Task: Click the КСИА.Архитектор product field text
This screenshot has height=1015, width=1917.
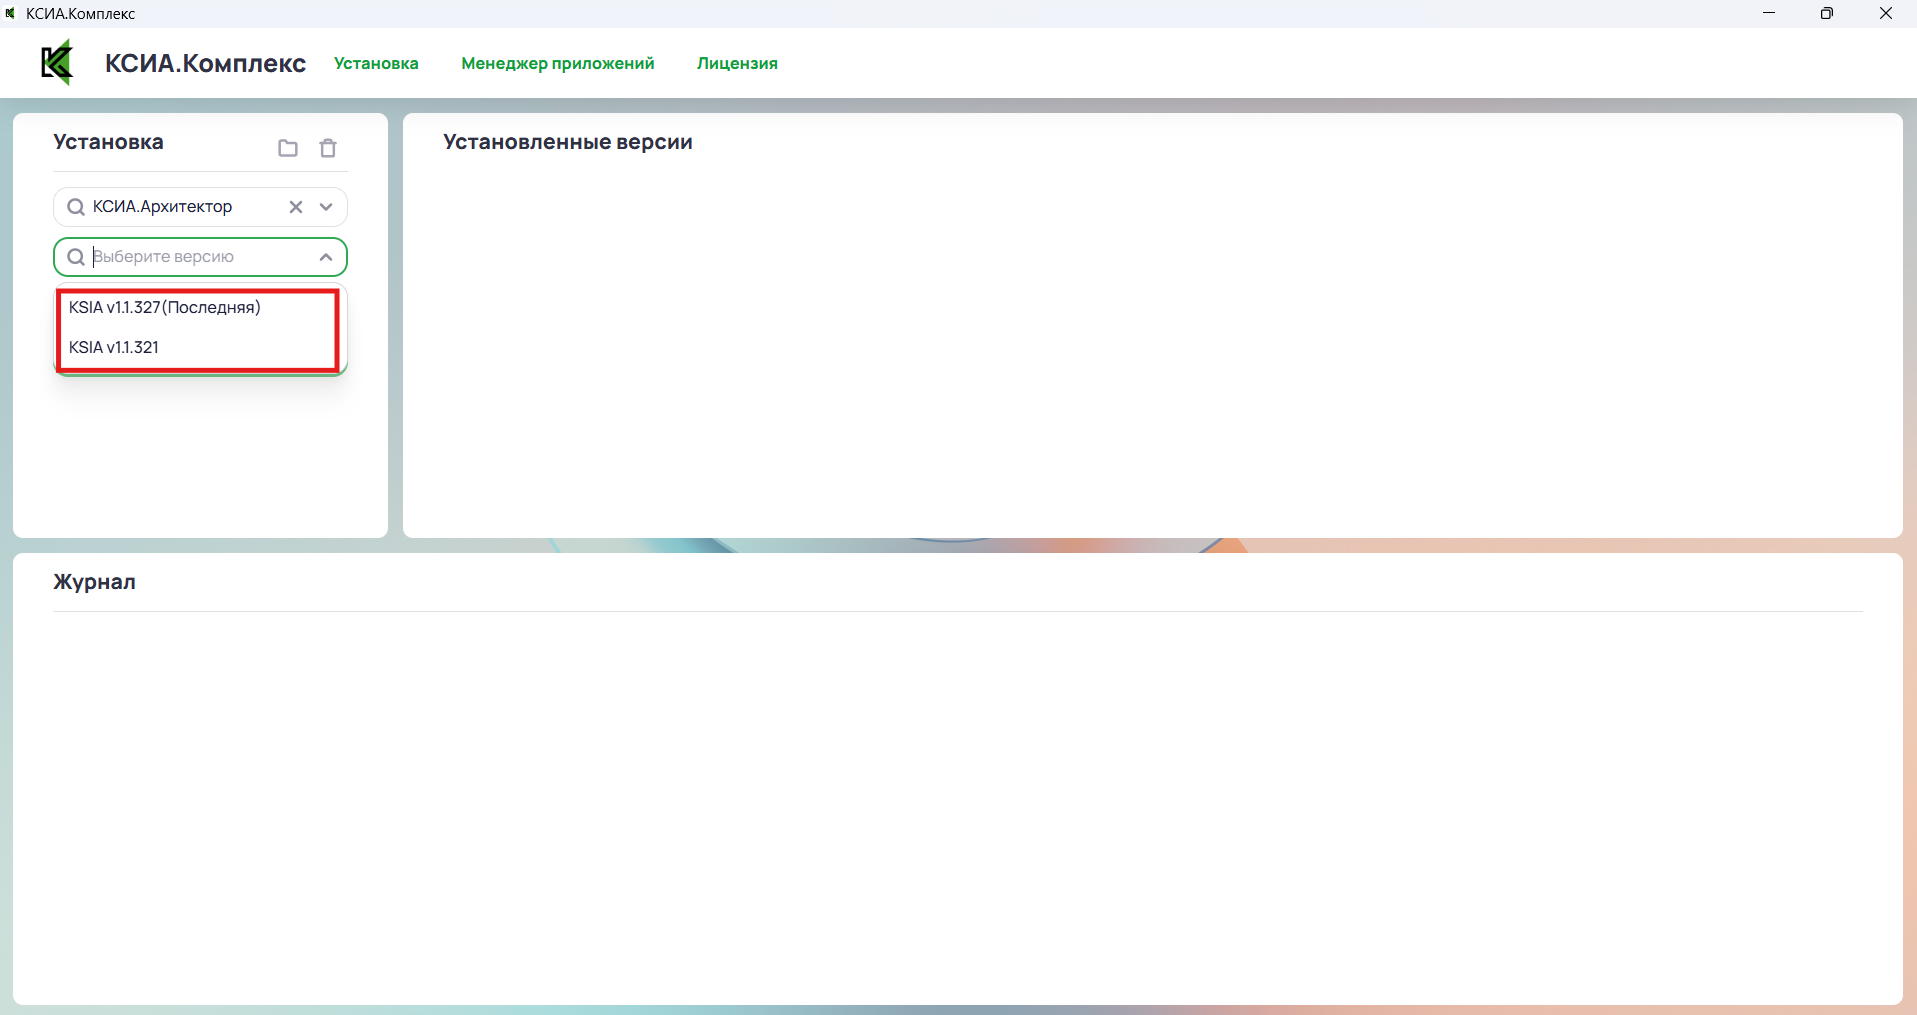Action: (163, 207)
